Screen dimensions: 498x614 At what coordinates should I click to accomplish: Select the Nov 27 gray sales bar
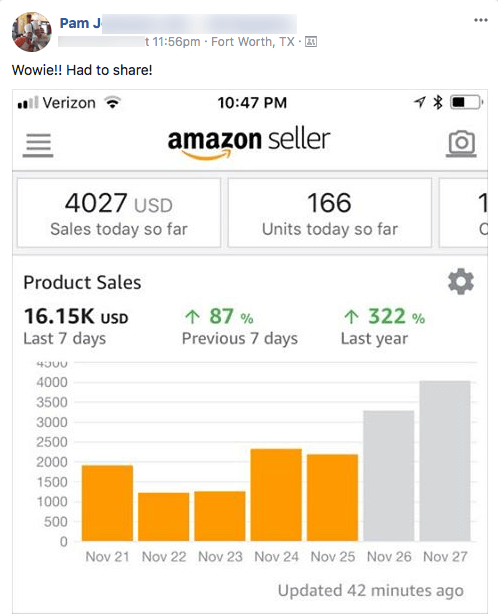point(445,461)
